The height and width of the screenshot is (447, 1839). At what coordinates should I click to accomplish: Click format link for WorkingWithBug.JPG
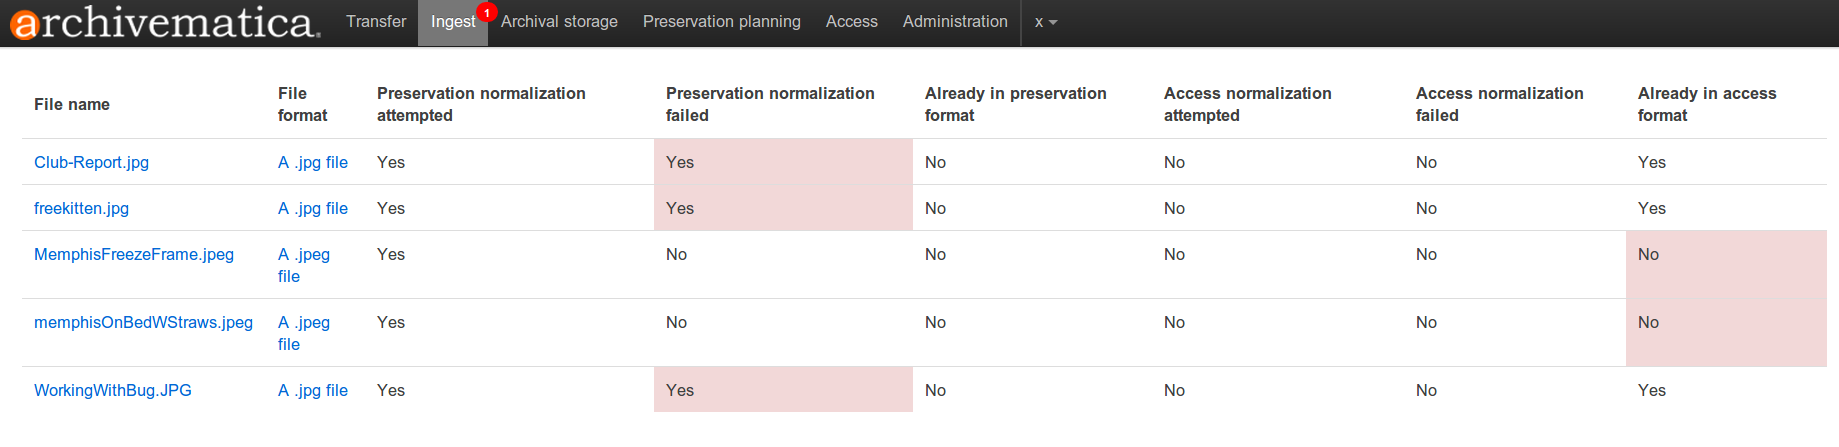(313, 390)
